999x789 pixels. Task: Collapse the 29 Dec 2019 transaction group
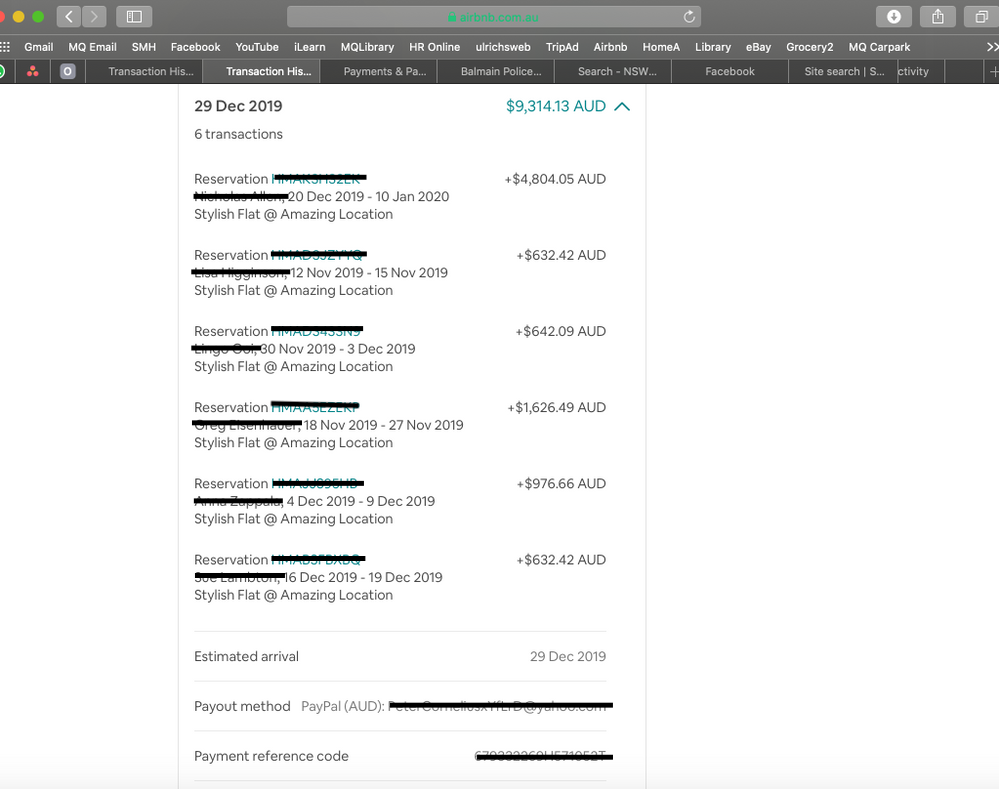coord(623,106)
